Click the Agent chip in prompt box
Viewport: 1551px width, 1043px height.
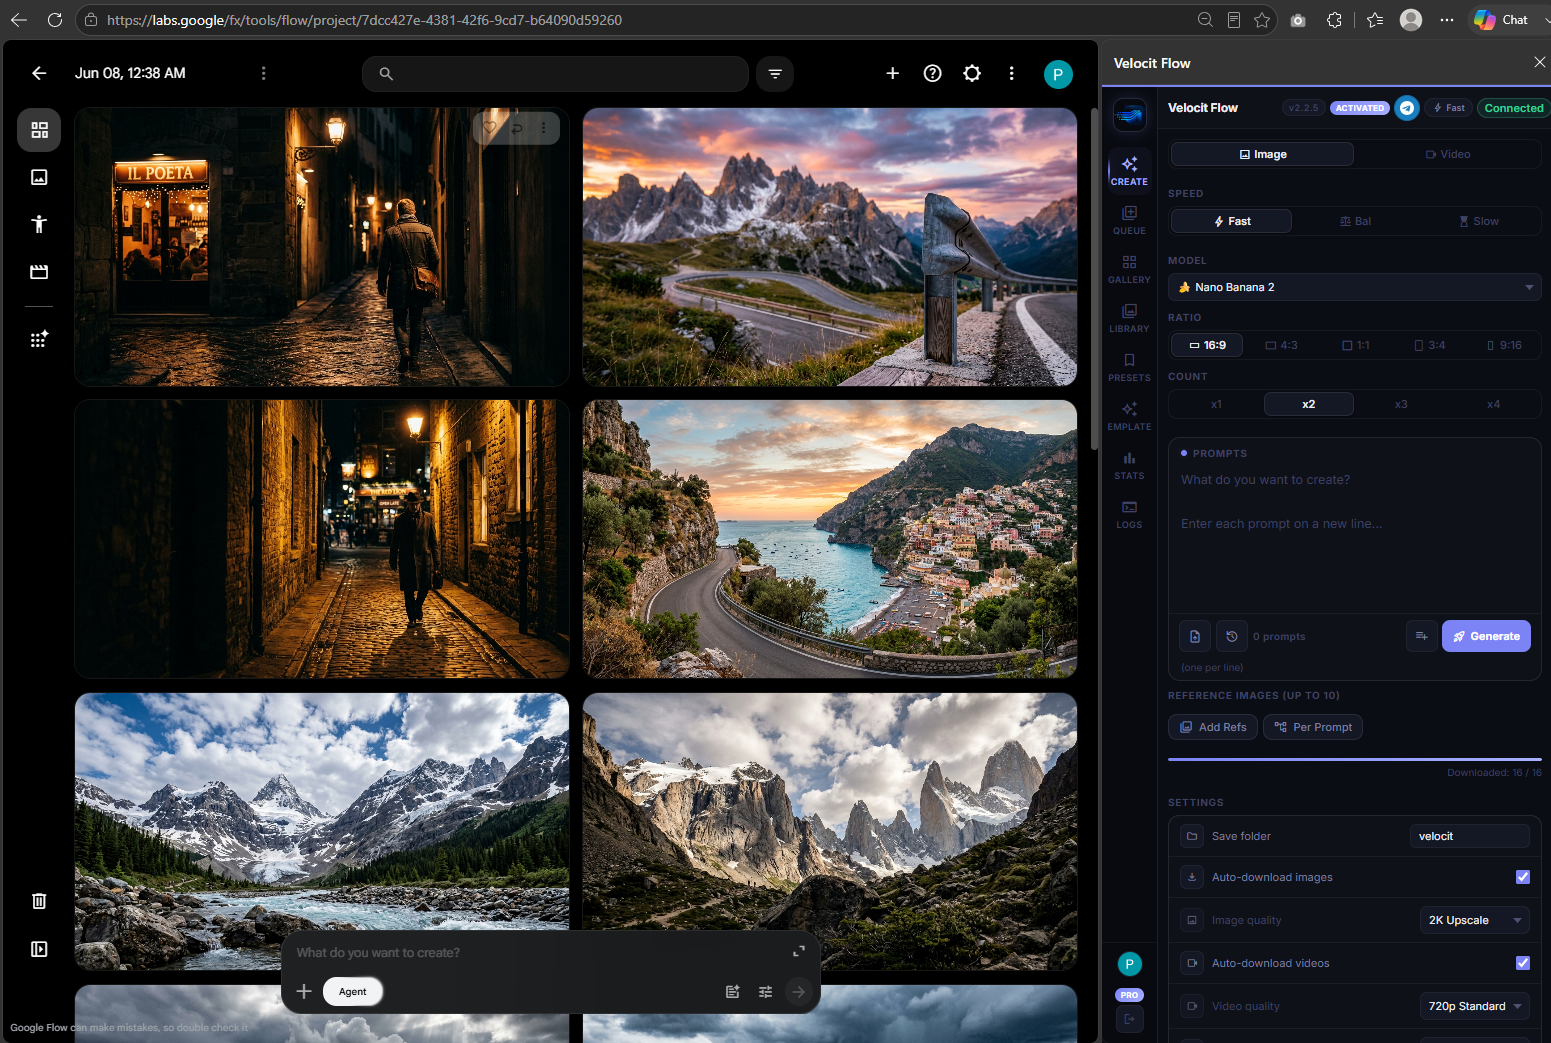pos(352,992)
